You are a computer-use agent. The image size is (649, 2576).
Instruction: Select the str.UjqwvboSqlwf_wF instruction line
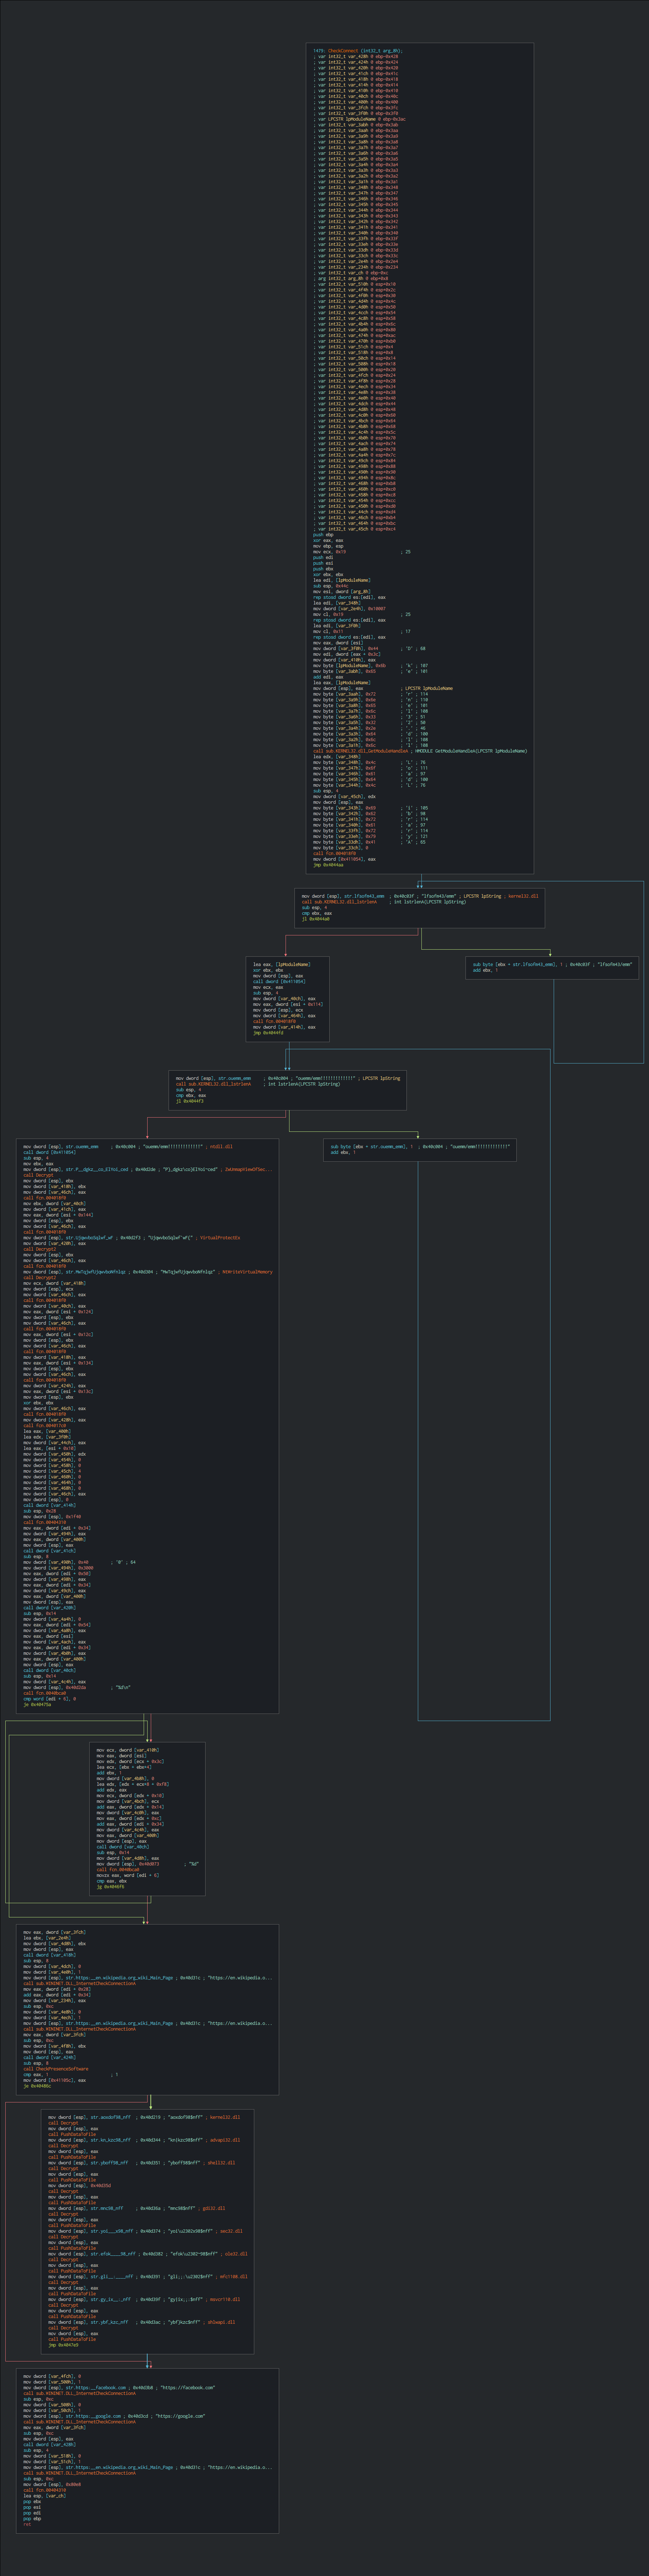click(132, 1237)
